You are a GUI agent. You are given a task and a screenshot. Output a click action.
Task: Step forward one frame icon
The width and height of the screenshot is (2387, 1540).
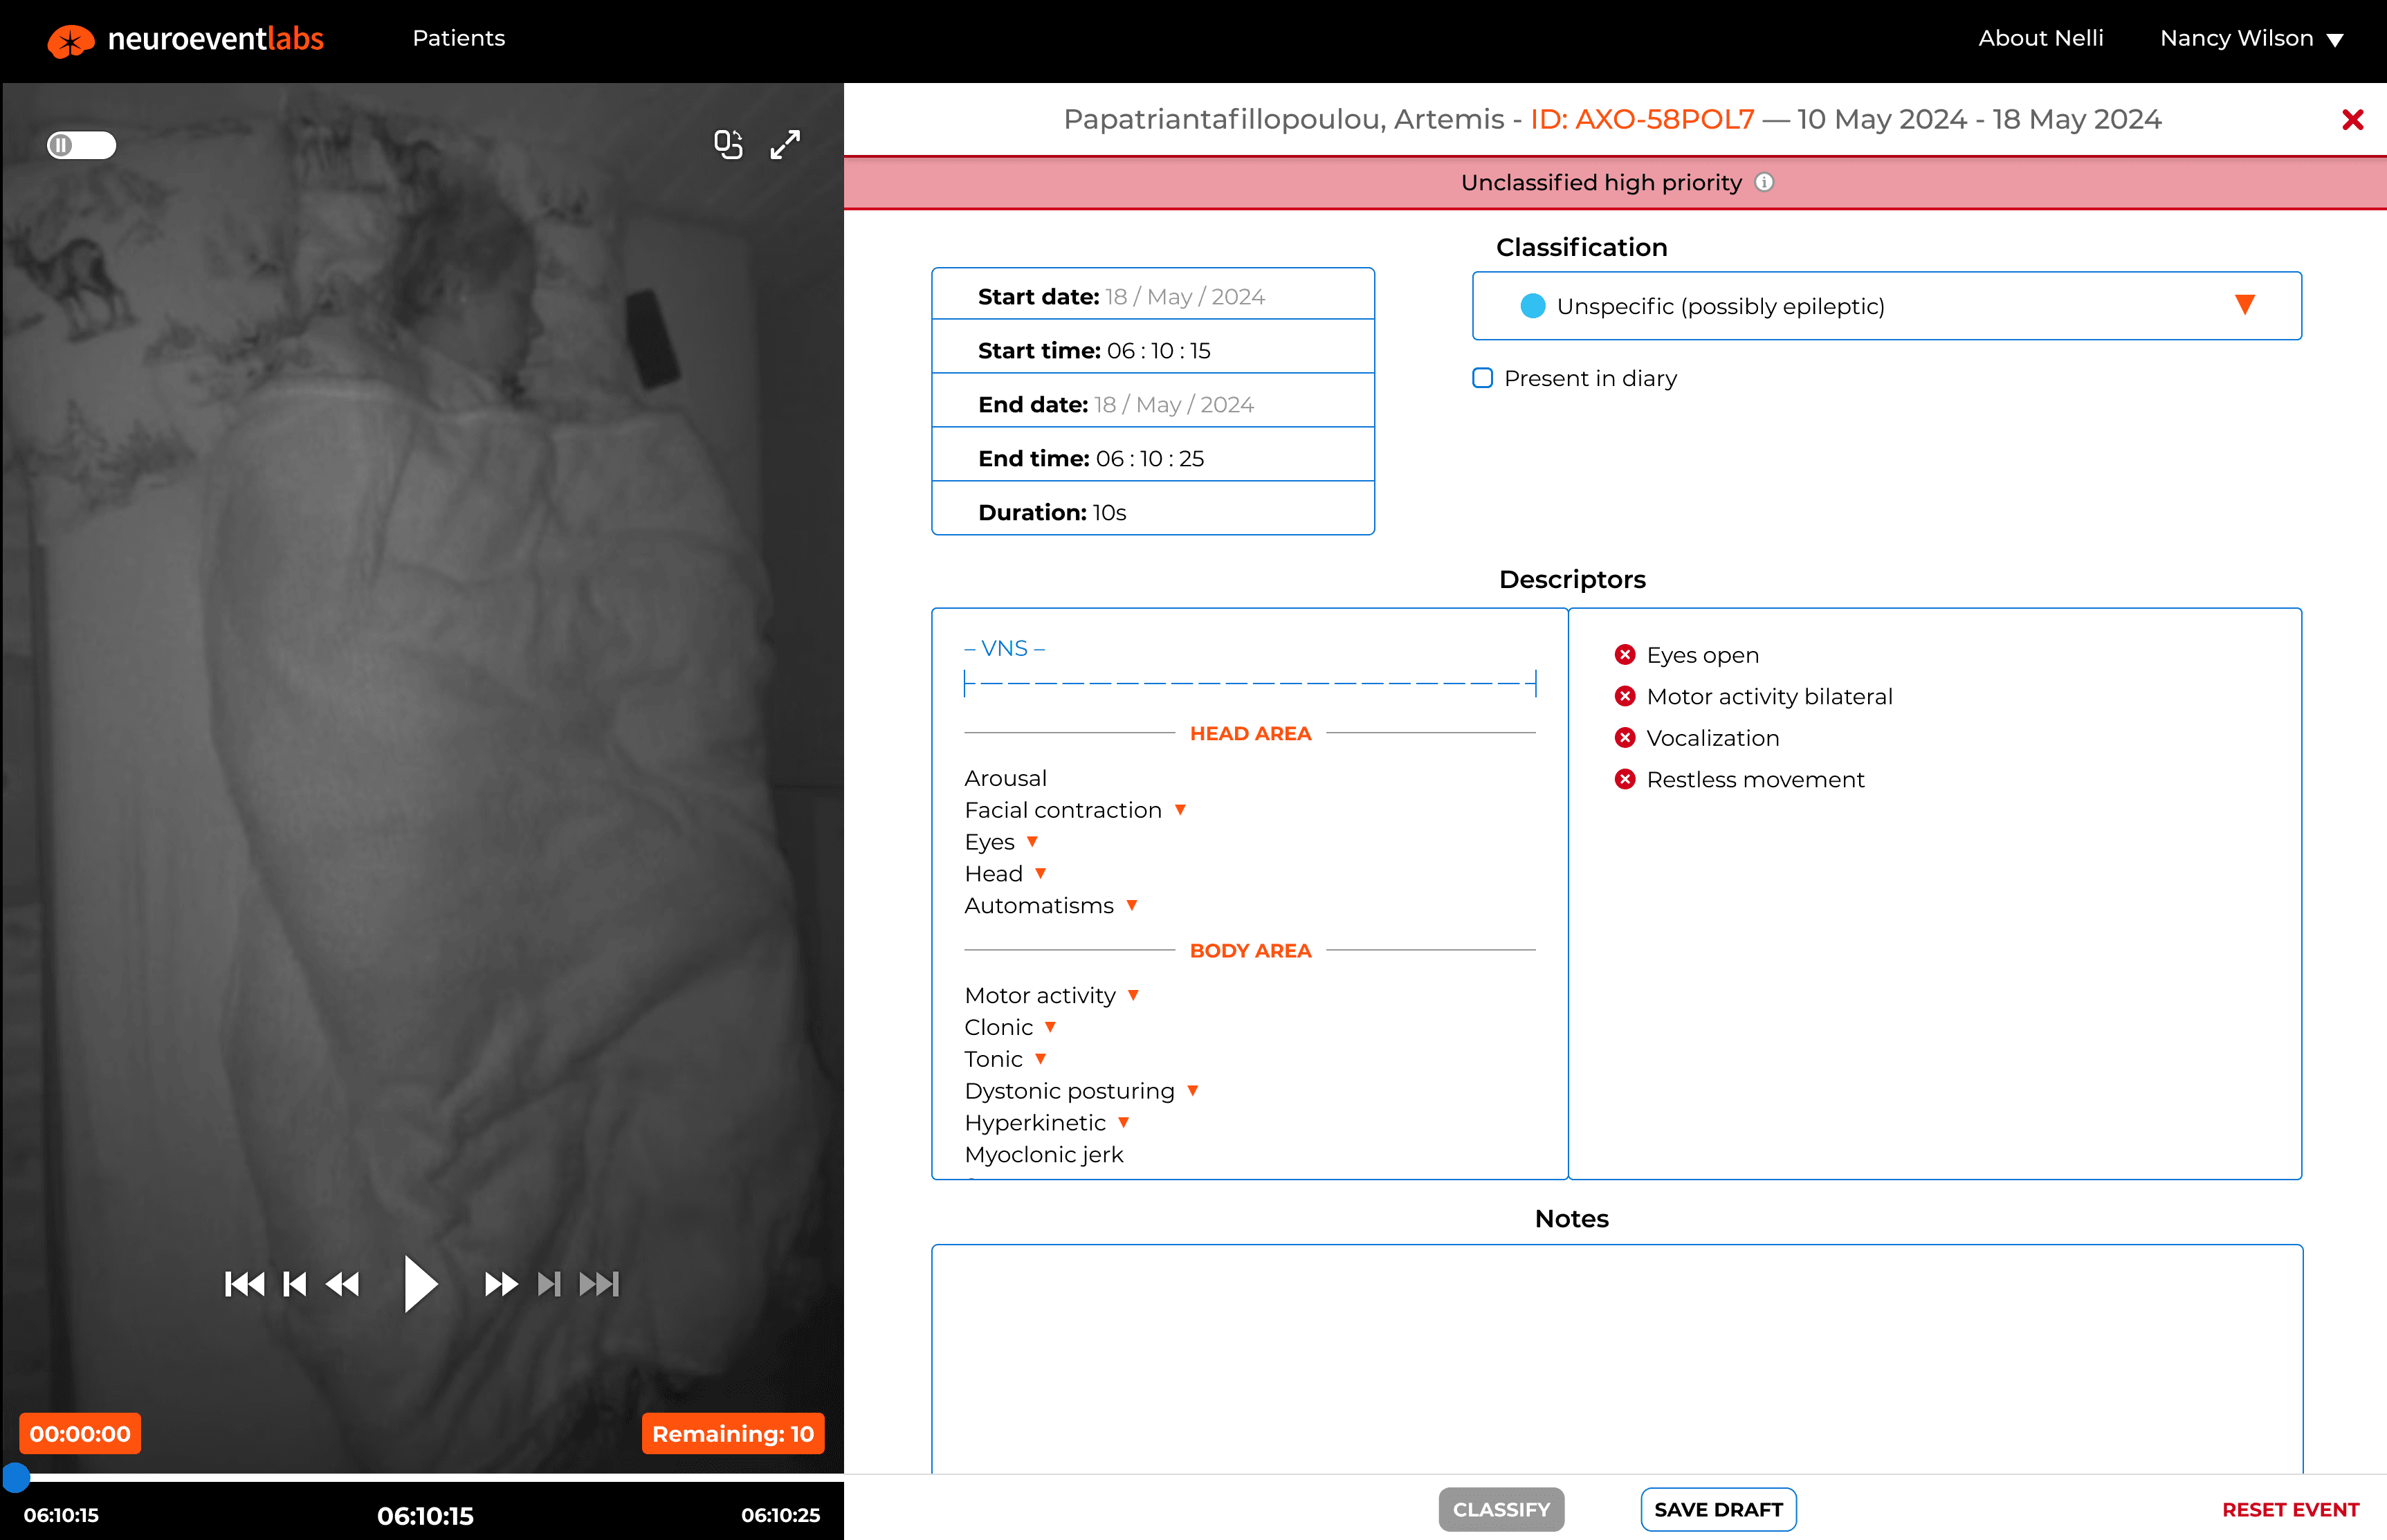tap(549, 1283)
